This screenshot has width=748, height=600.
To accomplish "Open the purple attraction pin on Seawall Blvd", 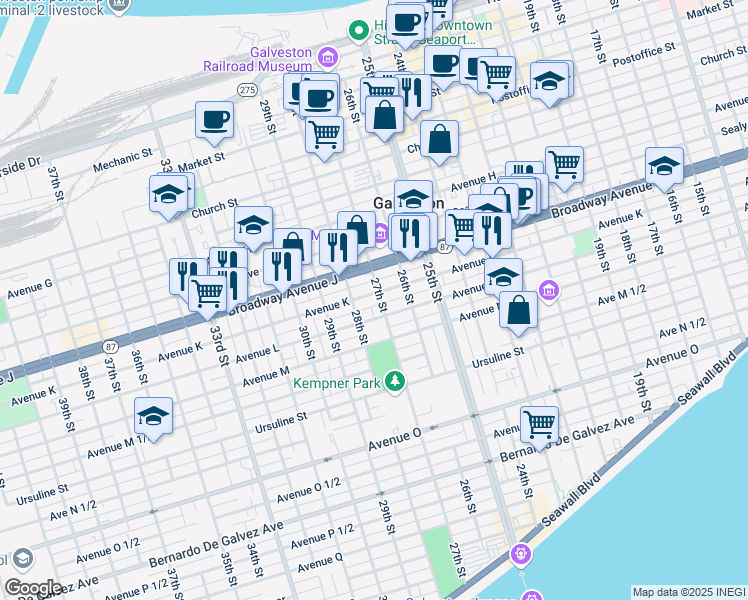I will (x=520, y=555).
